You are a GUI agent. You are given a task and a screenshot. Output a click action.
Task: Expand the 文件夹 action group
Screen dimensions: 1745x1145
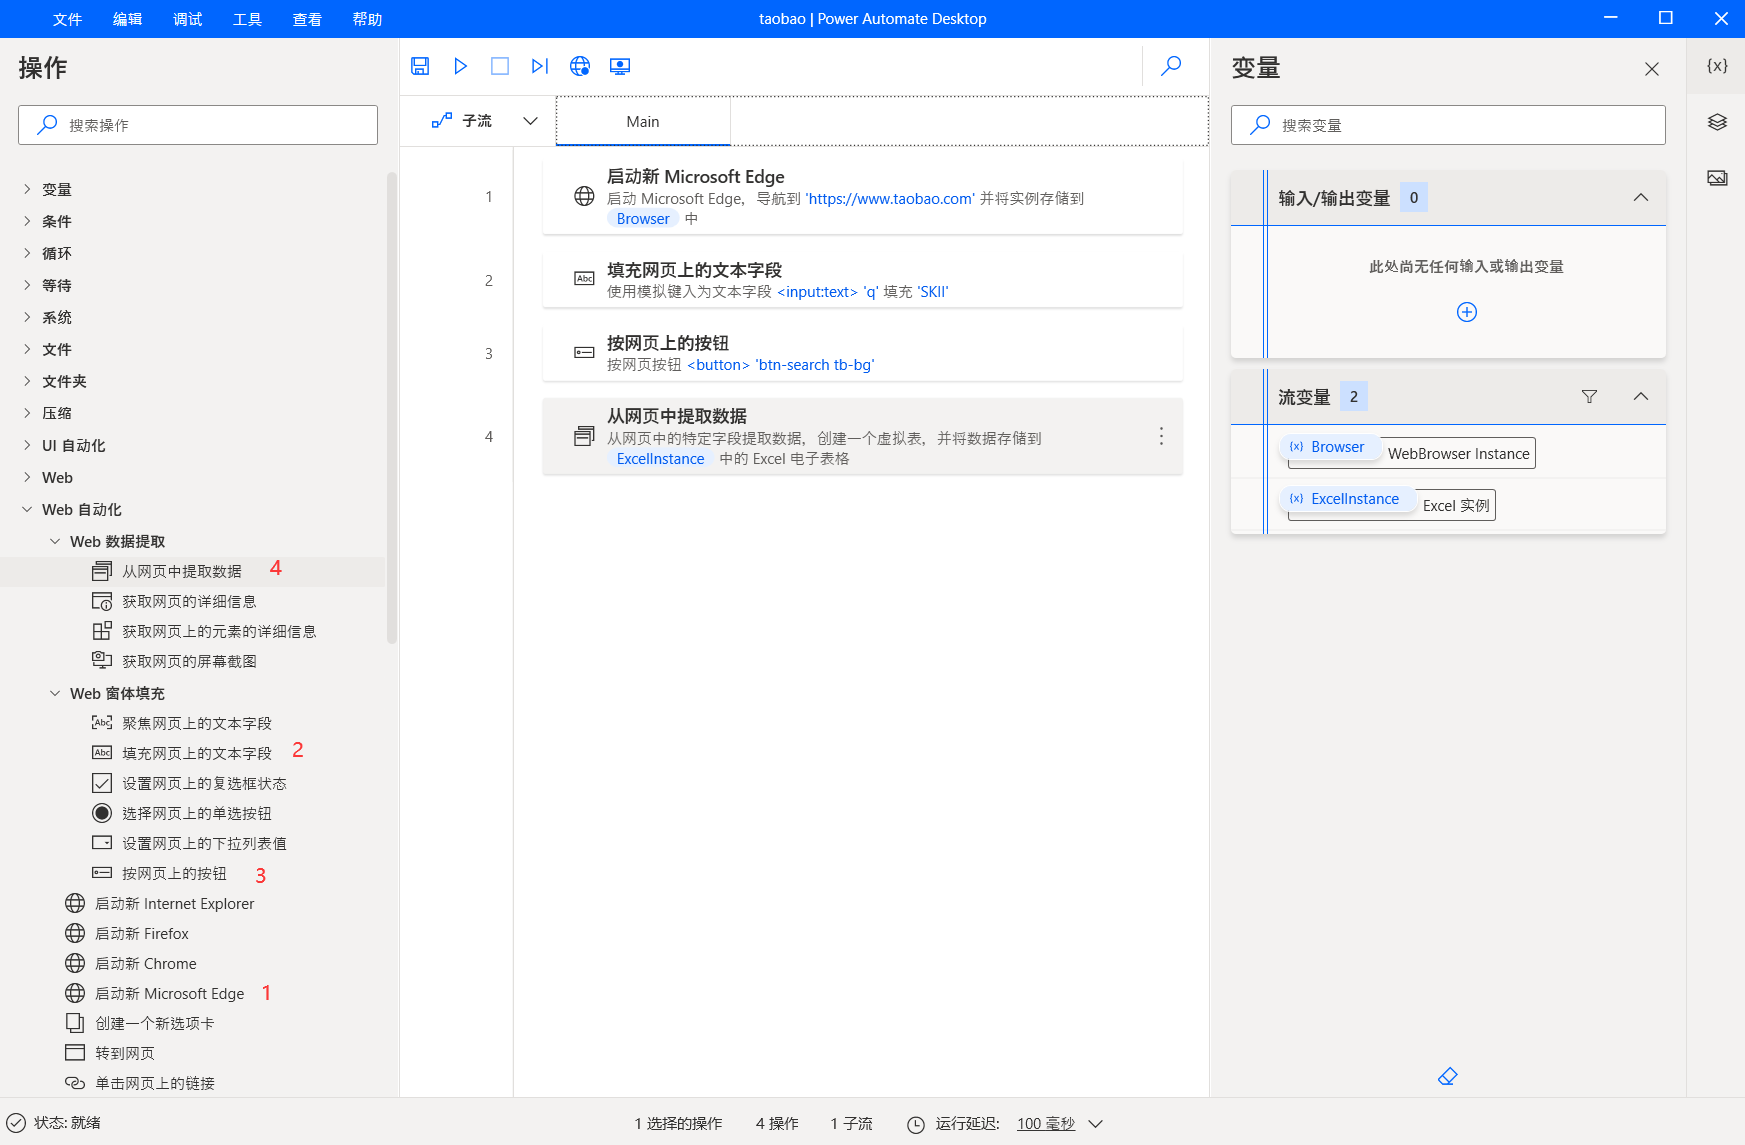[x=27, y=381]
